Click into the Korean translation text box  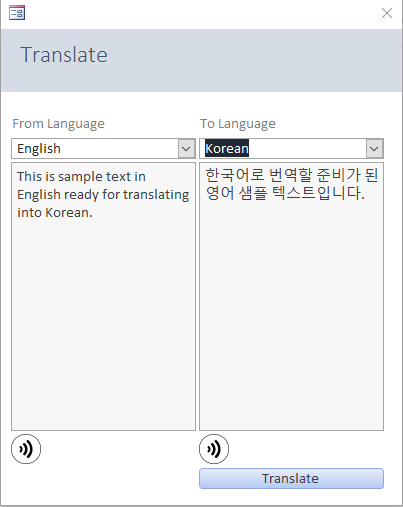291,296
